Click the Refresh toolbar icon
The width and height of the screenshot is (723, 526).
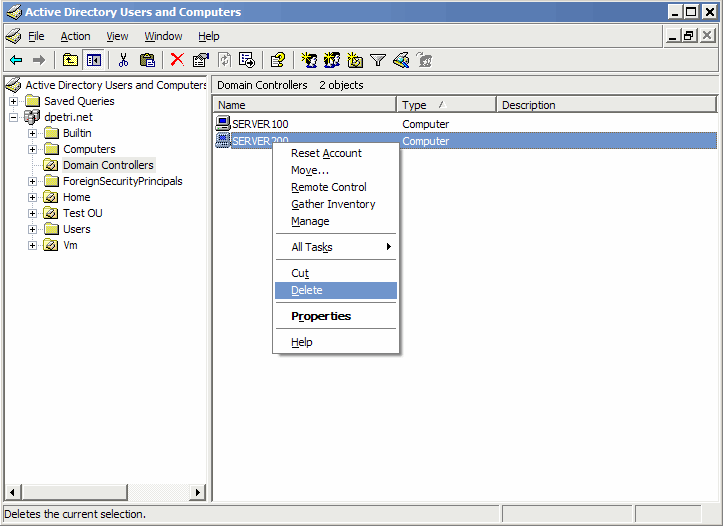point(225,60)
